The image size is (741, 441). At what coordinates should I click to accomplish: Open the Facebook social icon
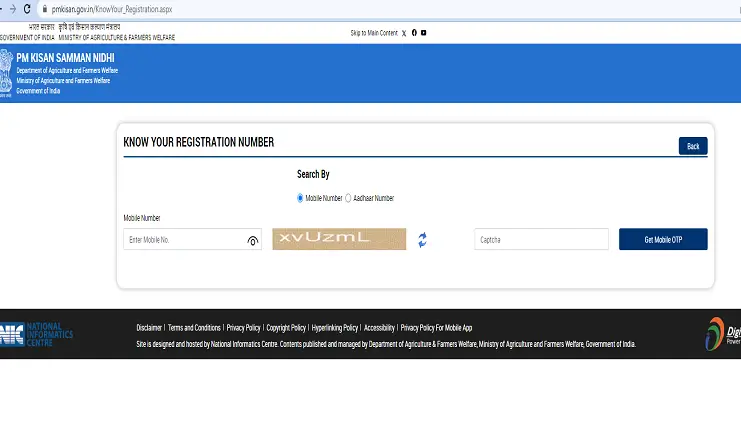point(414,33)
